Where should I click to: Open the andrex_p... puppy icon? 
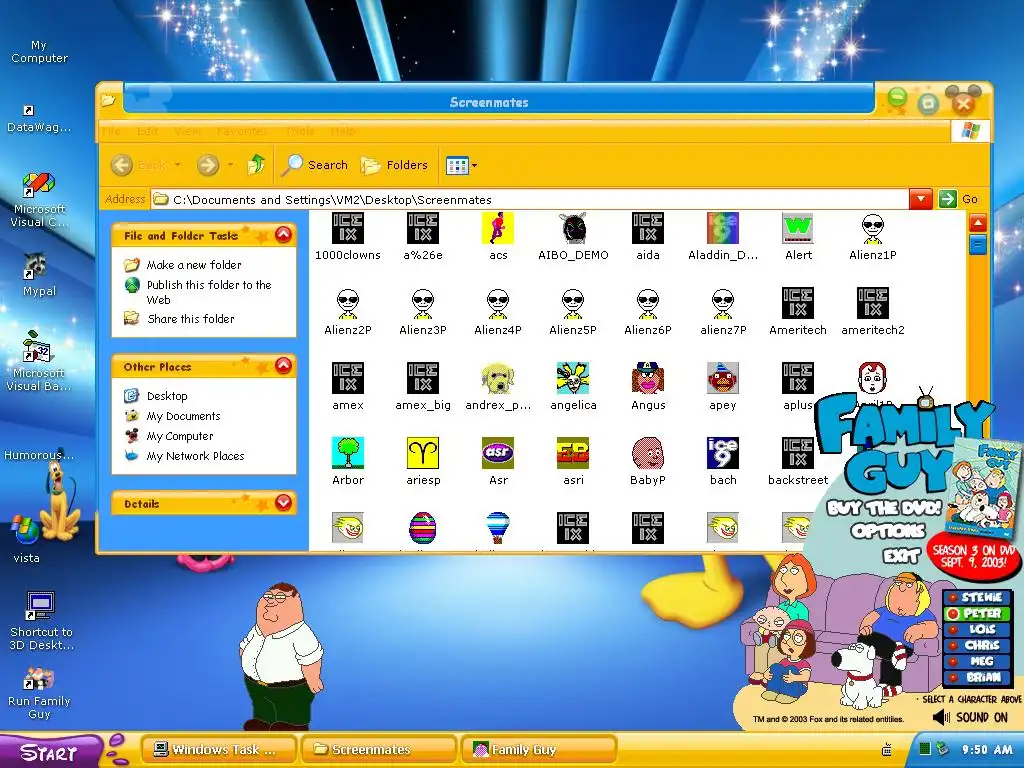498,387
